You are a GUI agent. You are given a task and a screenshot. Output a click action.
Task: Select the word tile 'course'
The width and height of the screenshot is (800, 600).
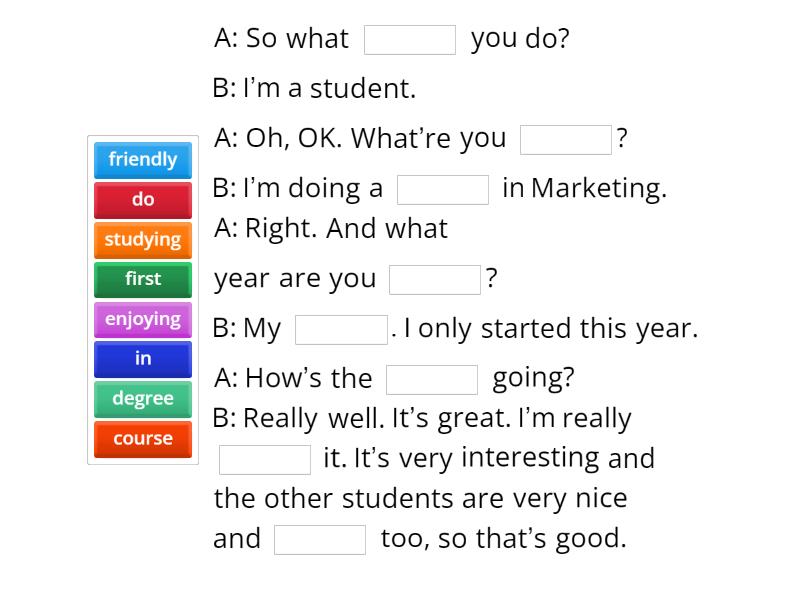pos(142,439)
